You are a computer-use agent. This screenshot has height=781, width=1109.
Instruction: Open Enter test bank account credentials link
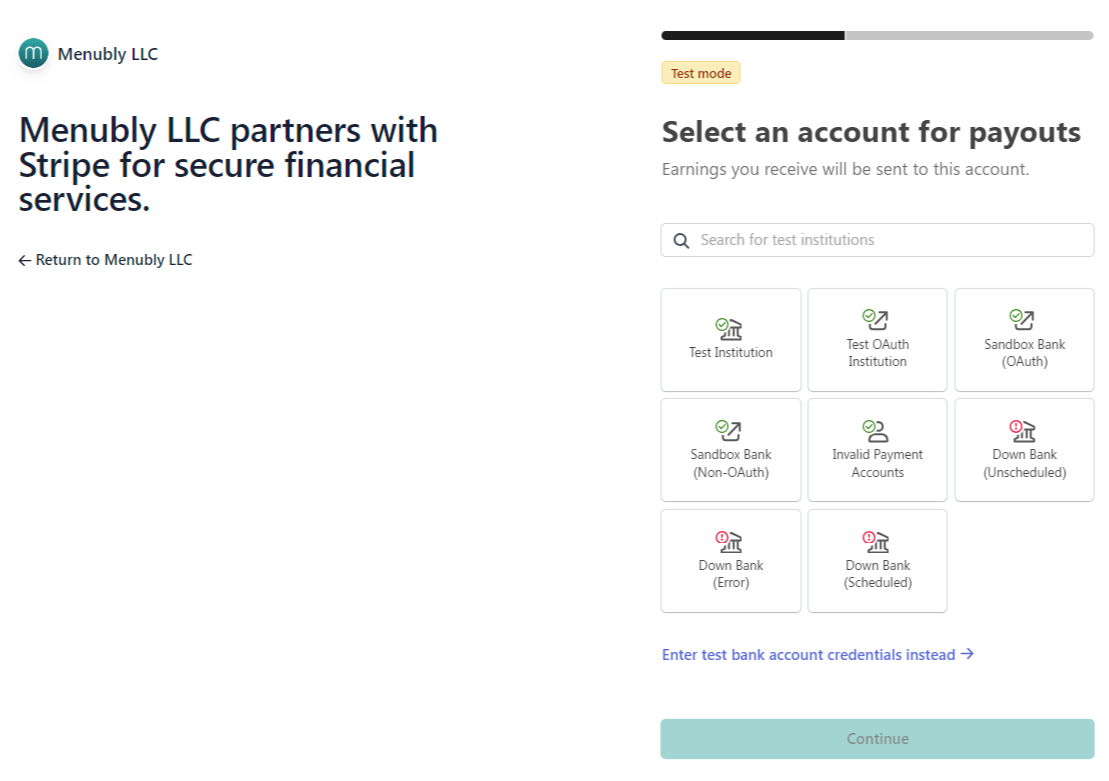[817, 655]
